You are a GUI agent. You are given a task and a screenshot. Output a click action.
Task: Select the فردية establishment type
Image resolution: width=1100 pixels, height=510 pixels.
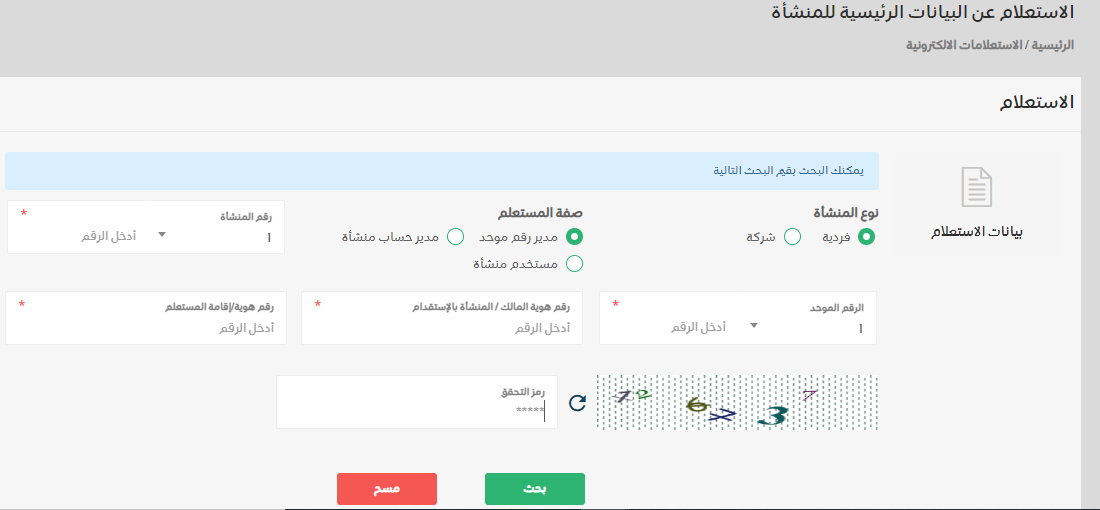(866, 237)
